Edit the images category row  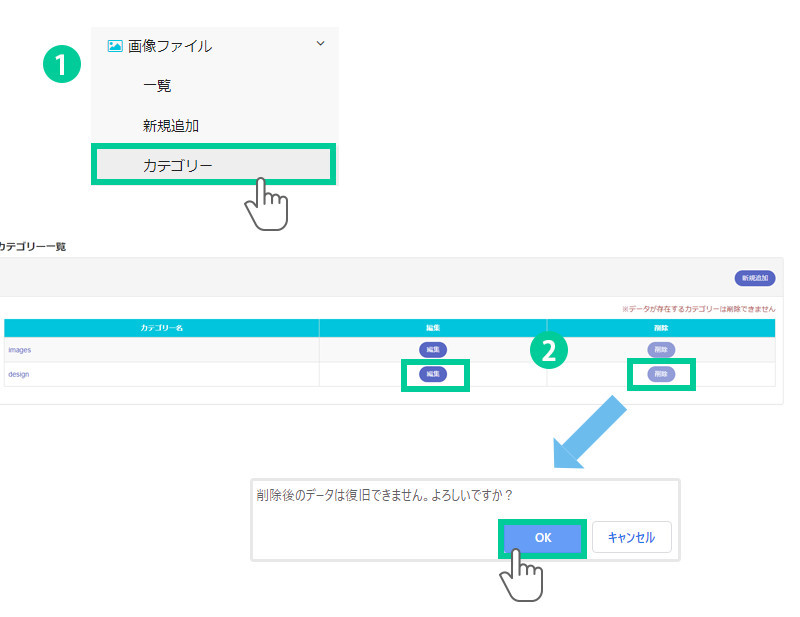pyautogui.click(x=433, y=350)
